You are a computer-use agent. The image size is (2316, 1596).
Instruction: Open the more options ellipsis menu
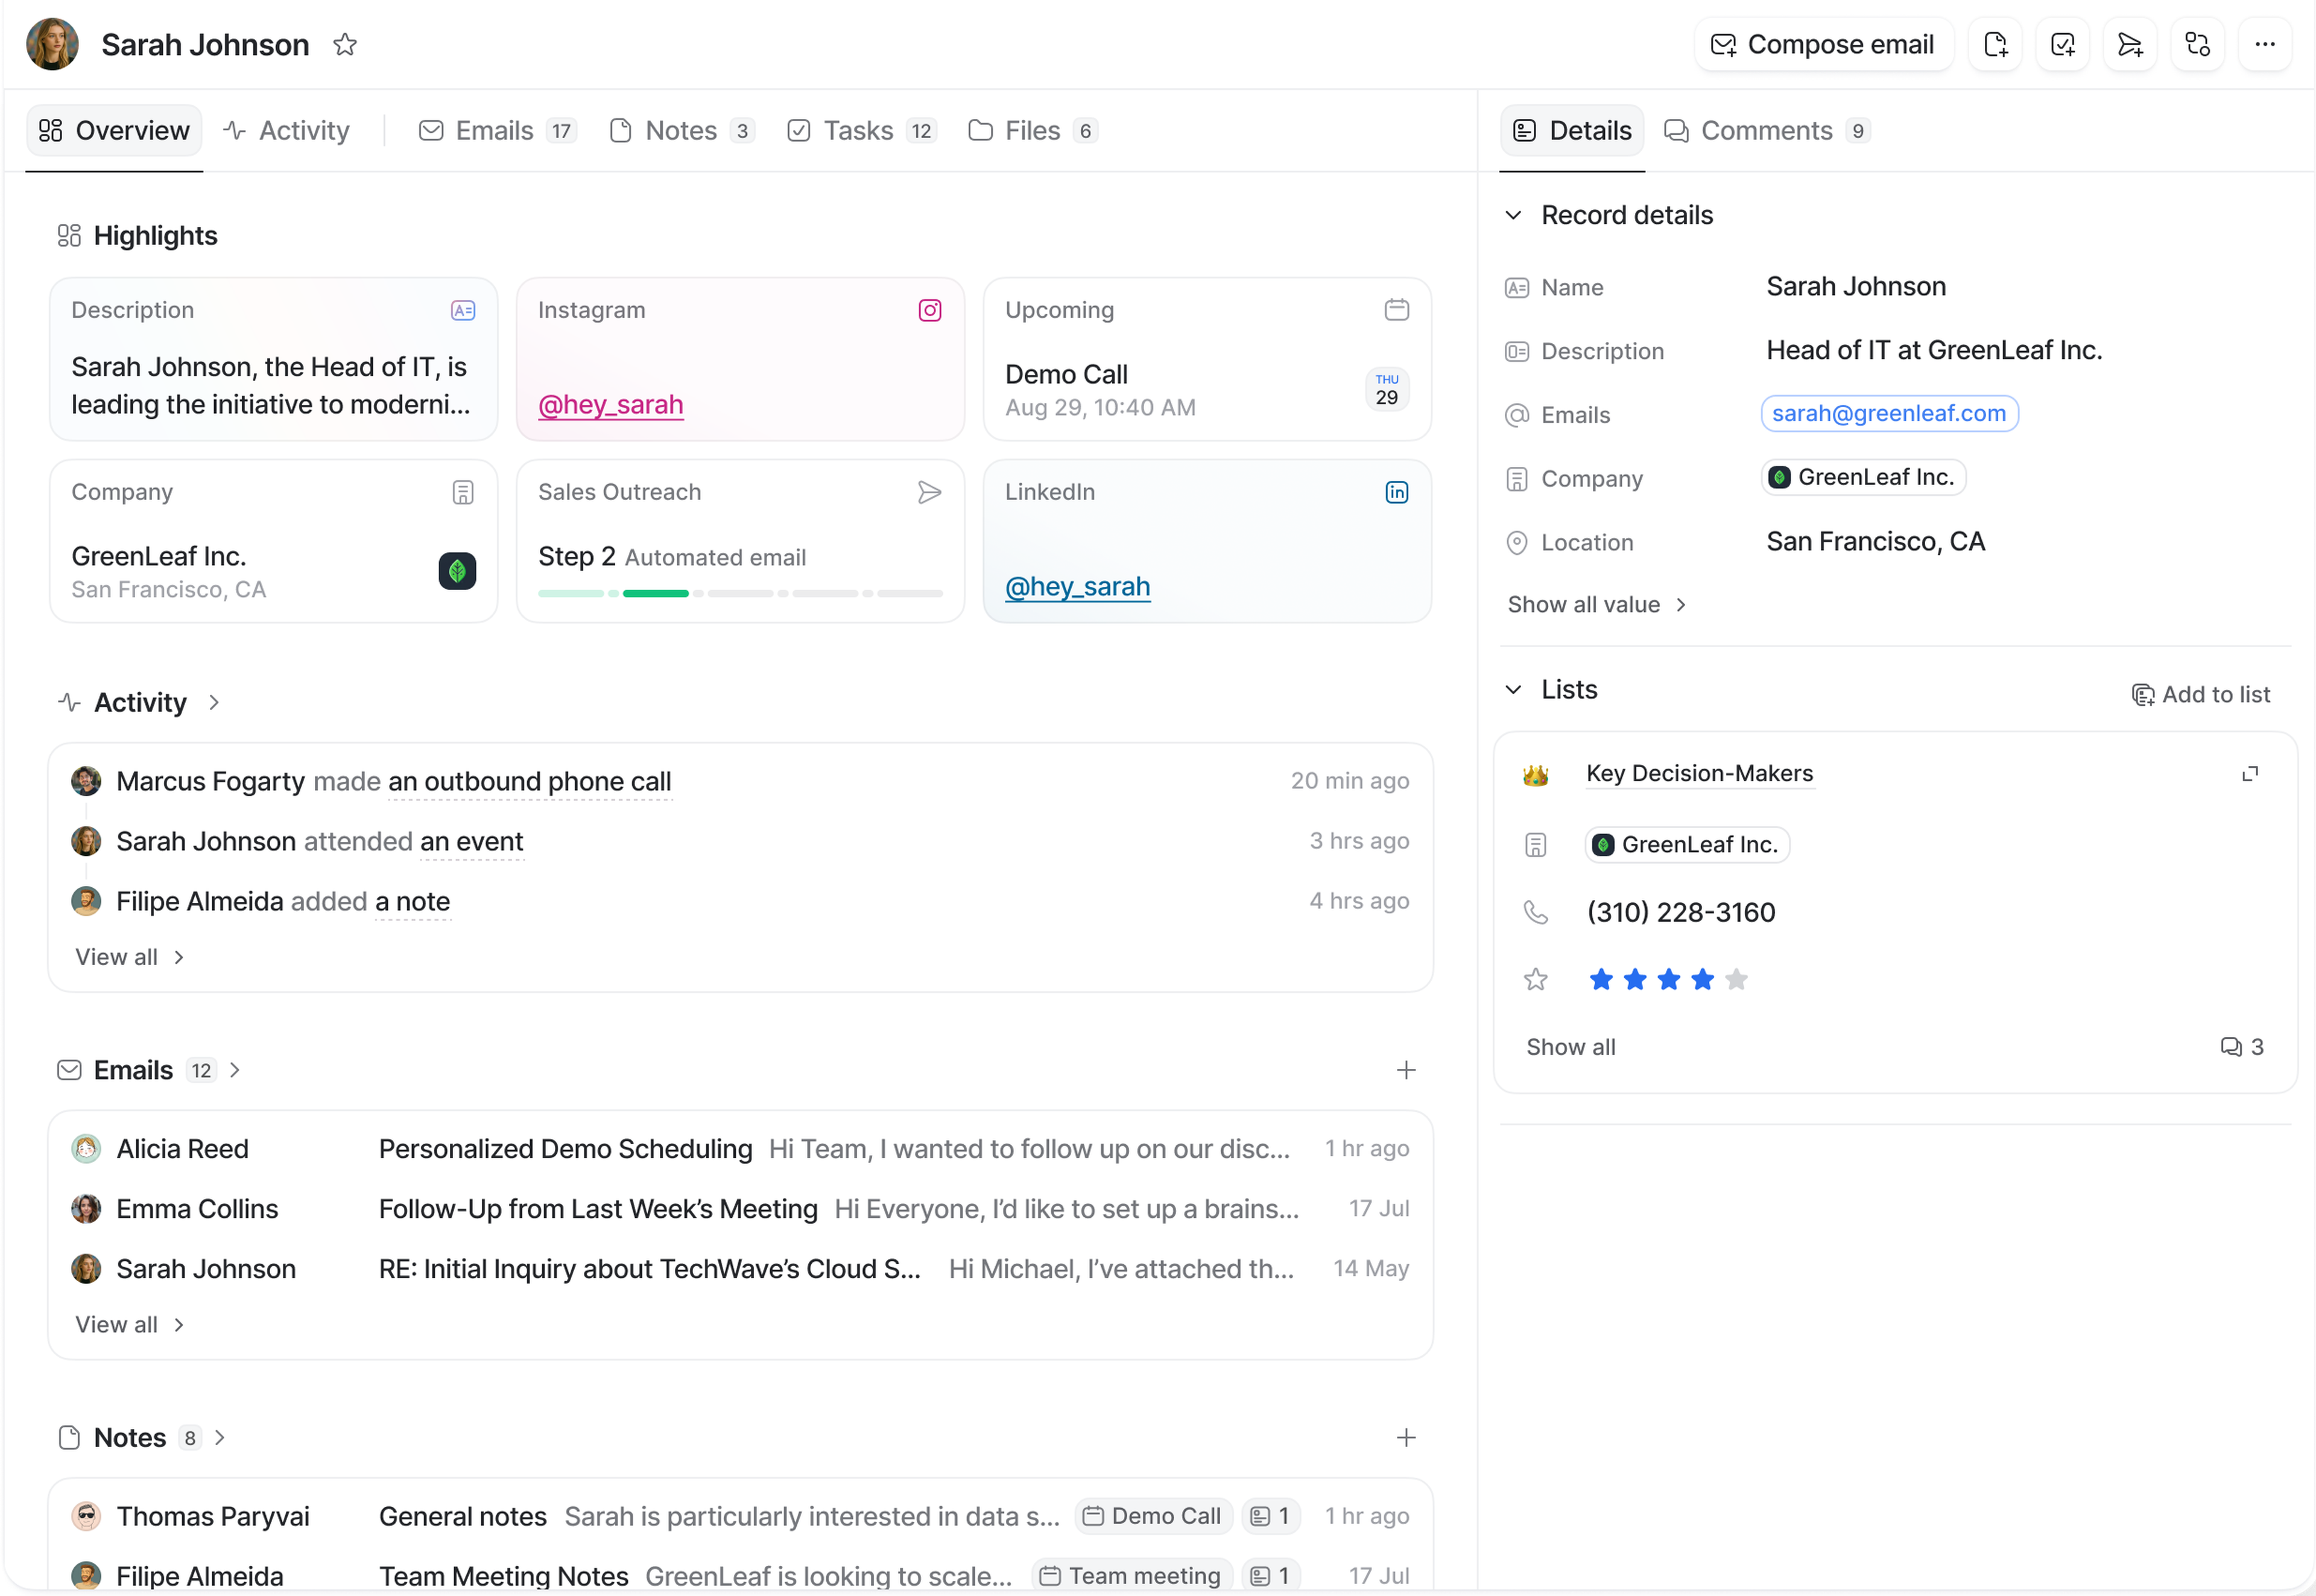click(2265, 45)
